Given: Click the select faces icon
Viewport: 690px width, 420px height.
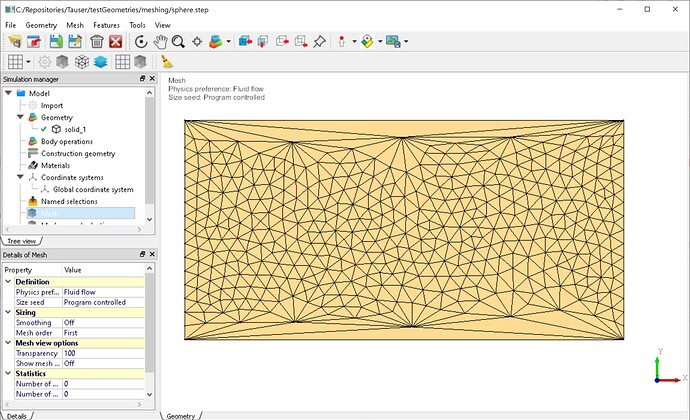Looking at the screenshot, I should [263, 42].
